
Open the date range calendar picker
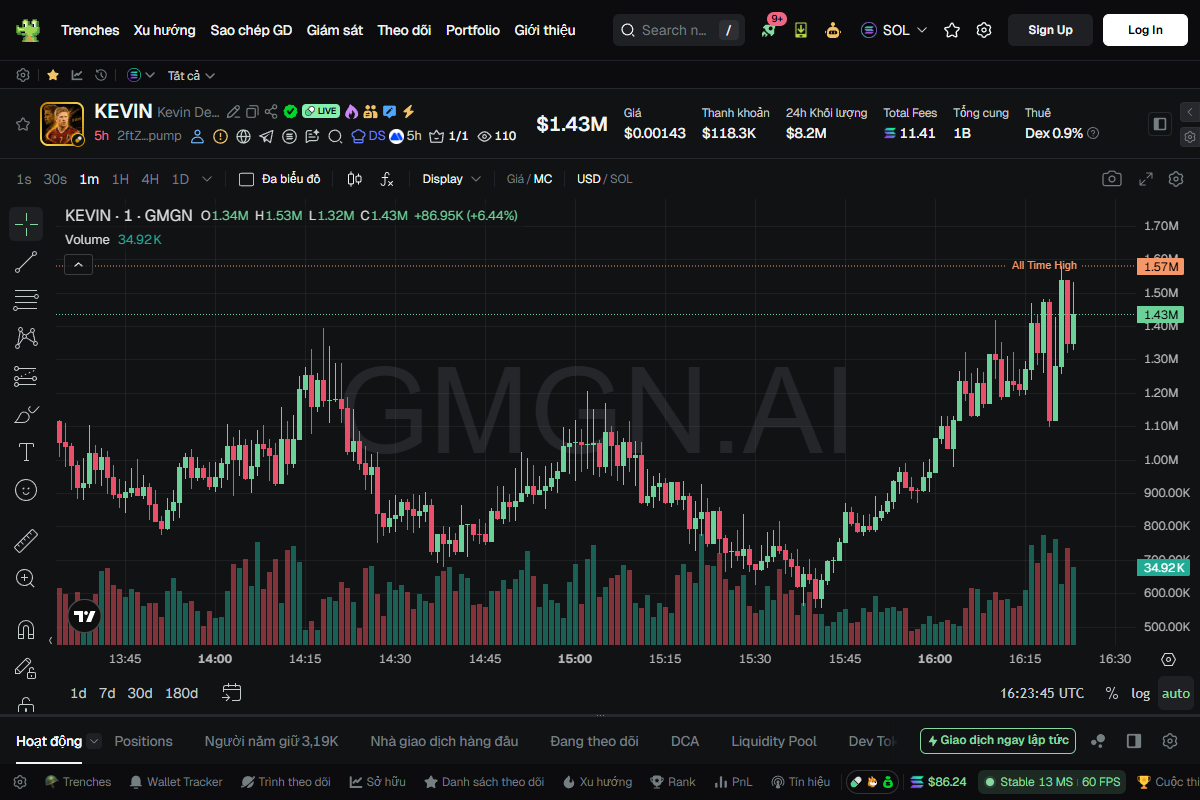[232, 692]
